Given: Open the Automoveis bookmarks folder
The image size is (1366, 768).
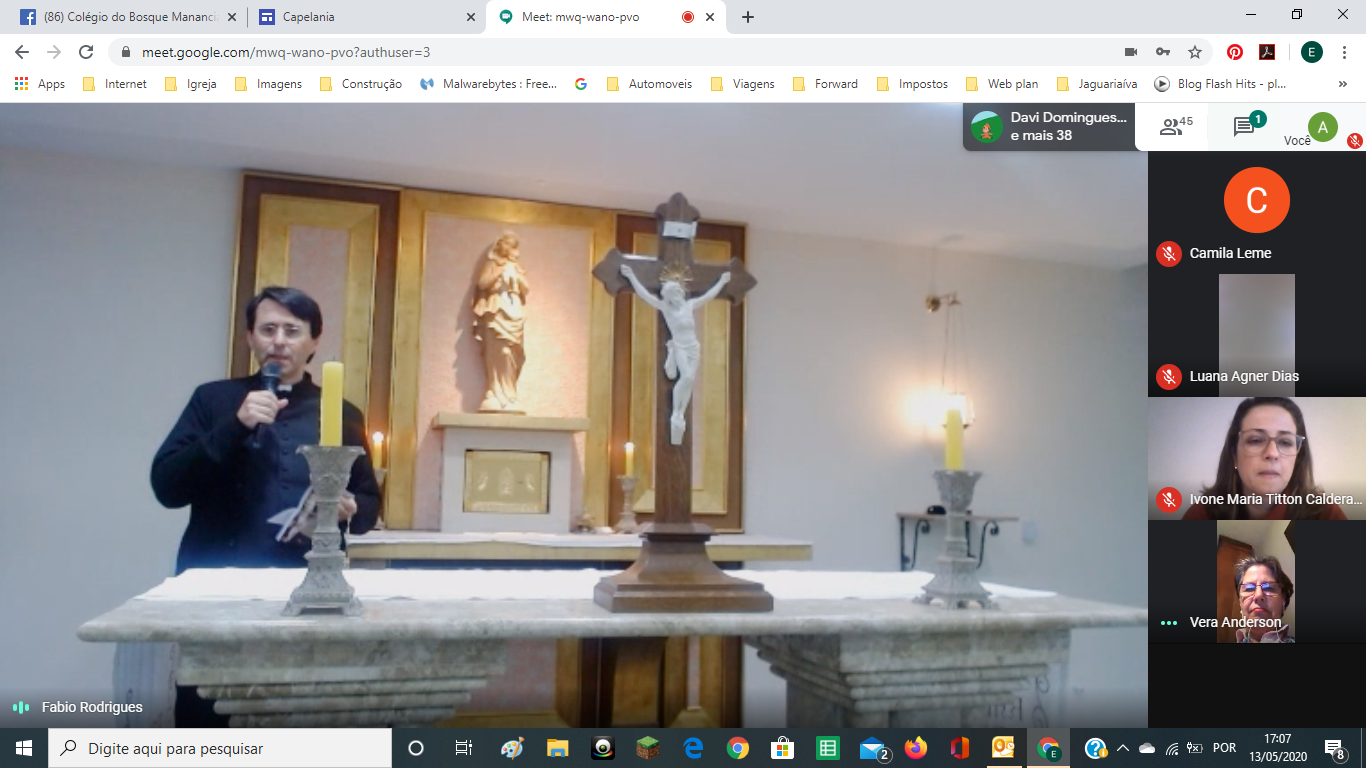Looking at the screenshot, I should [x=649, y=84].
